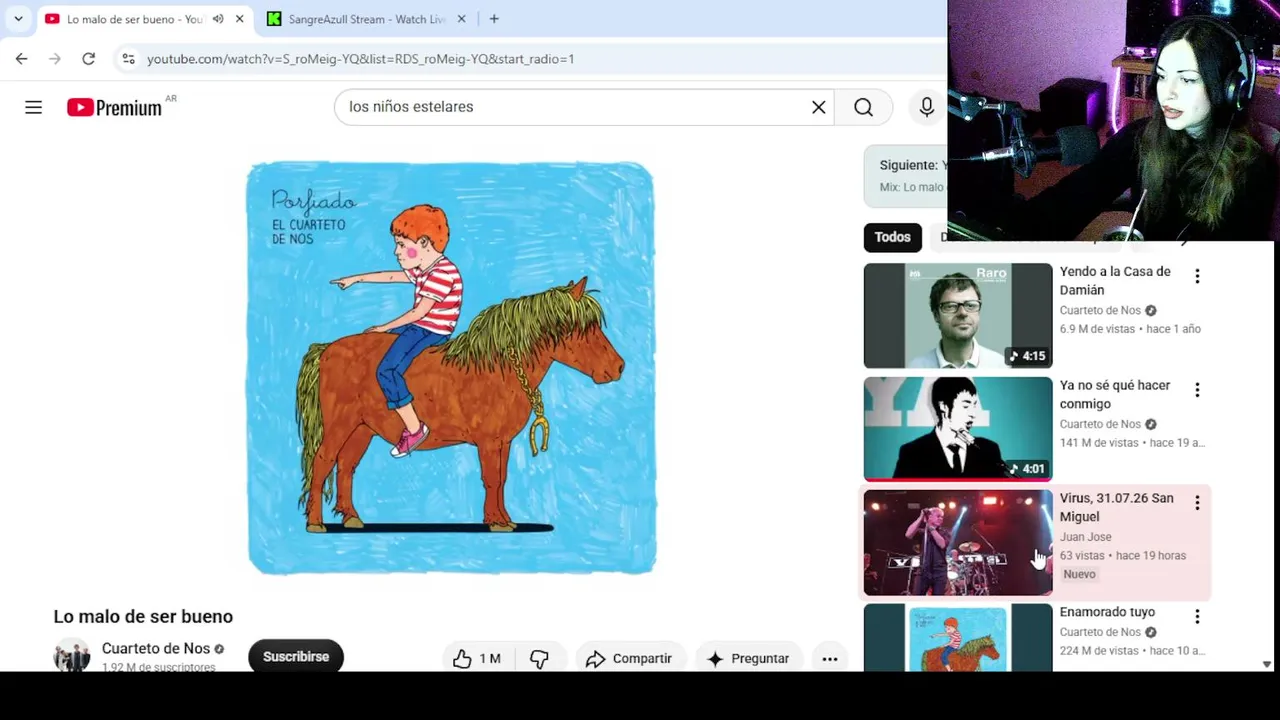
Task: Open the Yendo a la Casa de Damián title
Action: point(1115,281)
